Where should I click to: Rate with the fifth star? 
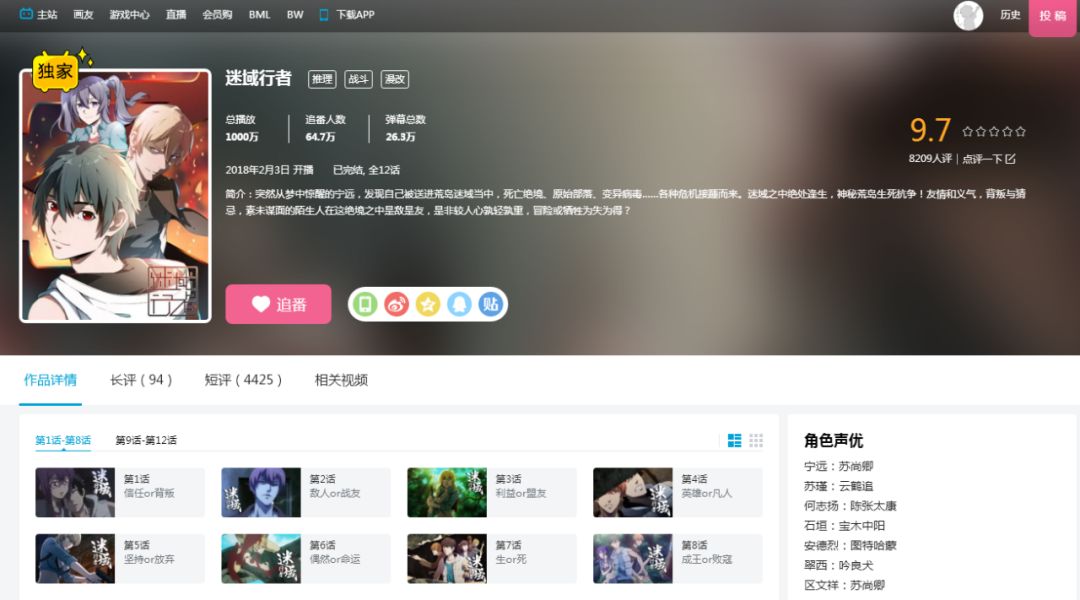(1021, 131)
